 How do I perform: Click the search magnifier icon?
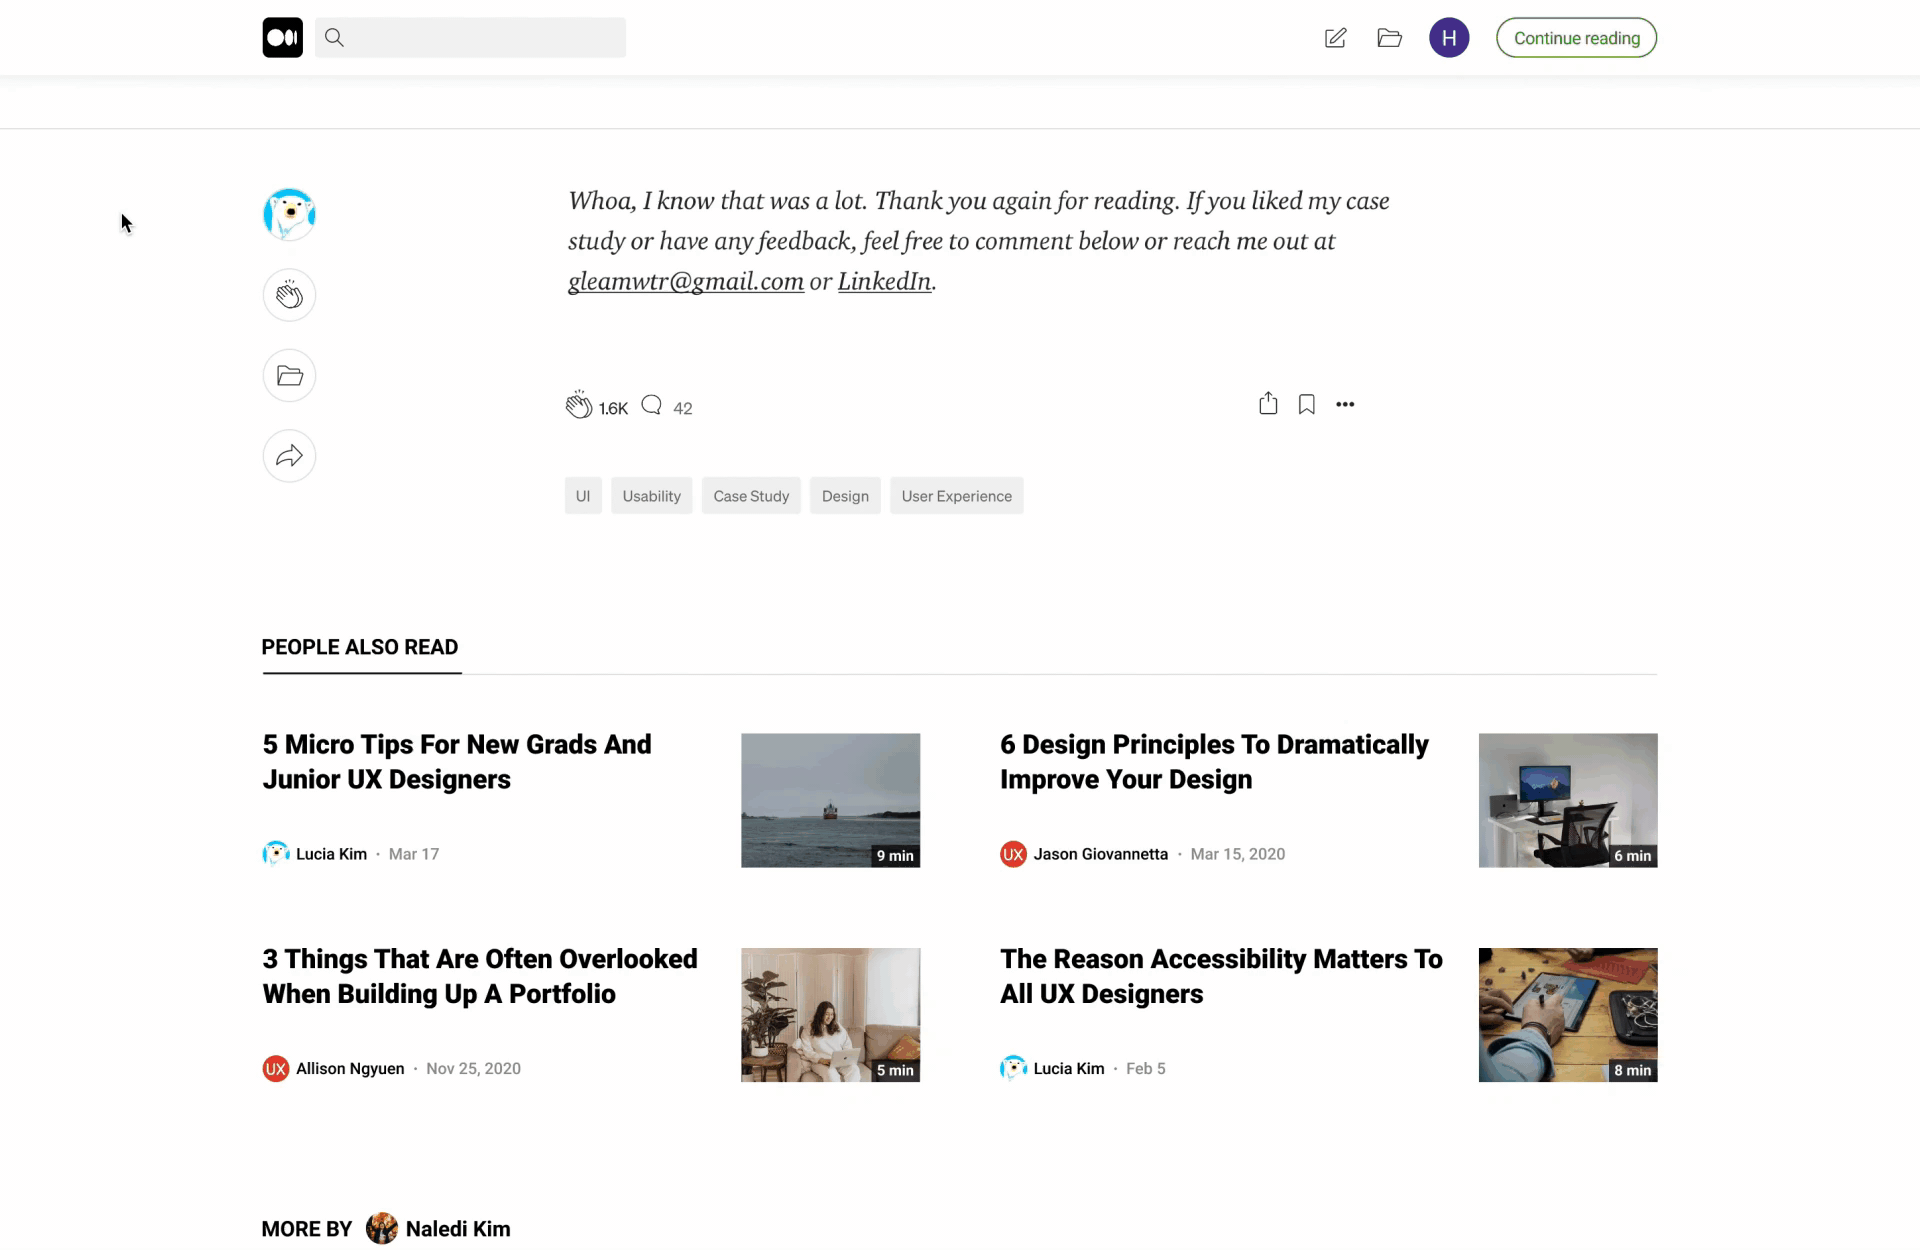coord(335,38)
